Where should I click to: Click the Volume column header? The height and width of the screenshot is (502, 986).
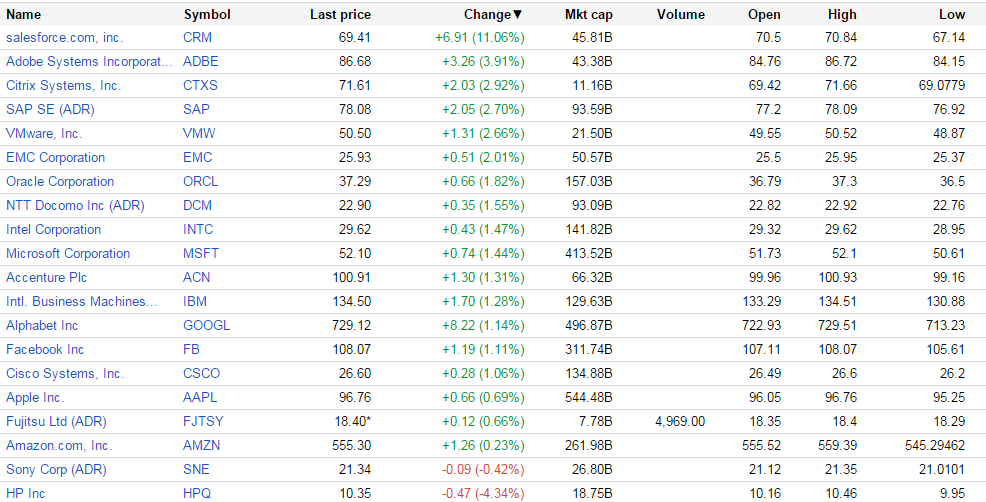(x=681, y=14)
